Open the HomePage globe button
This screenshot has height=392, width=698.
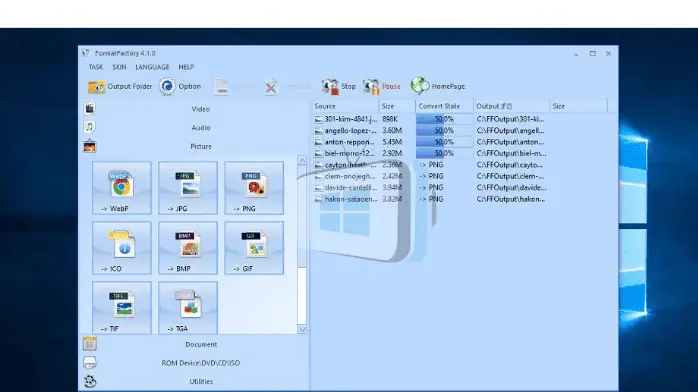(438, 86)
